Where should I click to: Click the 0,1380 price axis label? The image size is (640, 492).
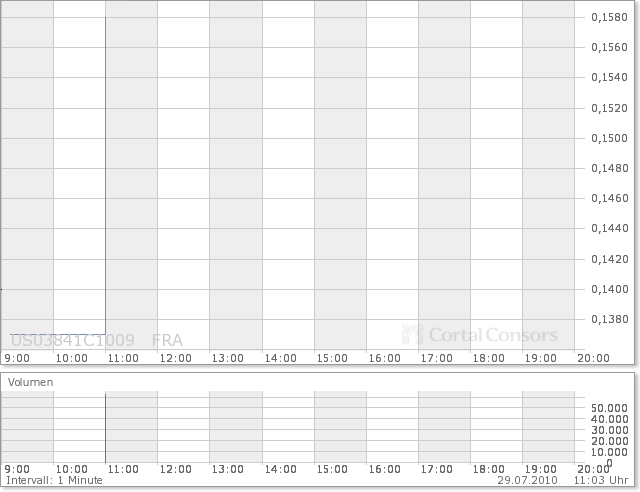[x=609, y=319]
